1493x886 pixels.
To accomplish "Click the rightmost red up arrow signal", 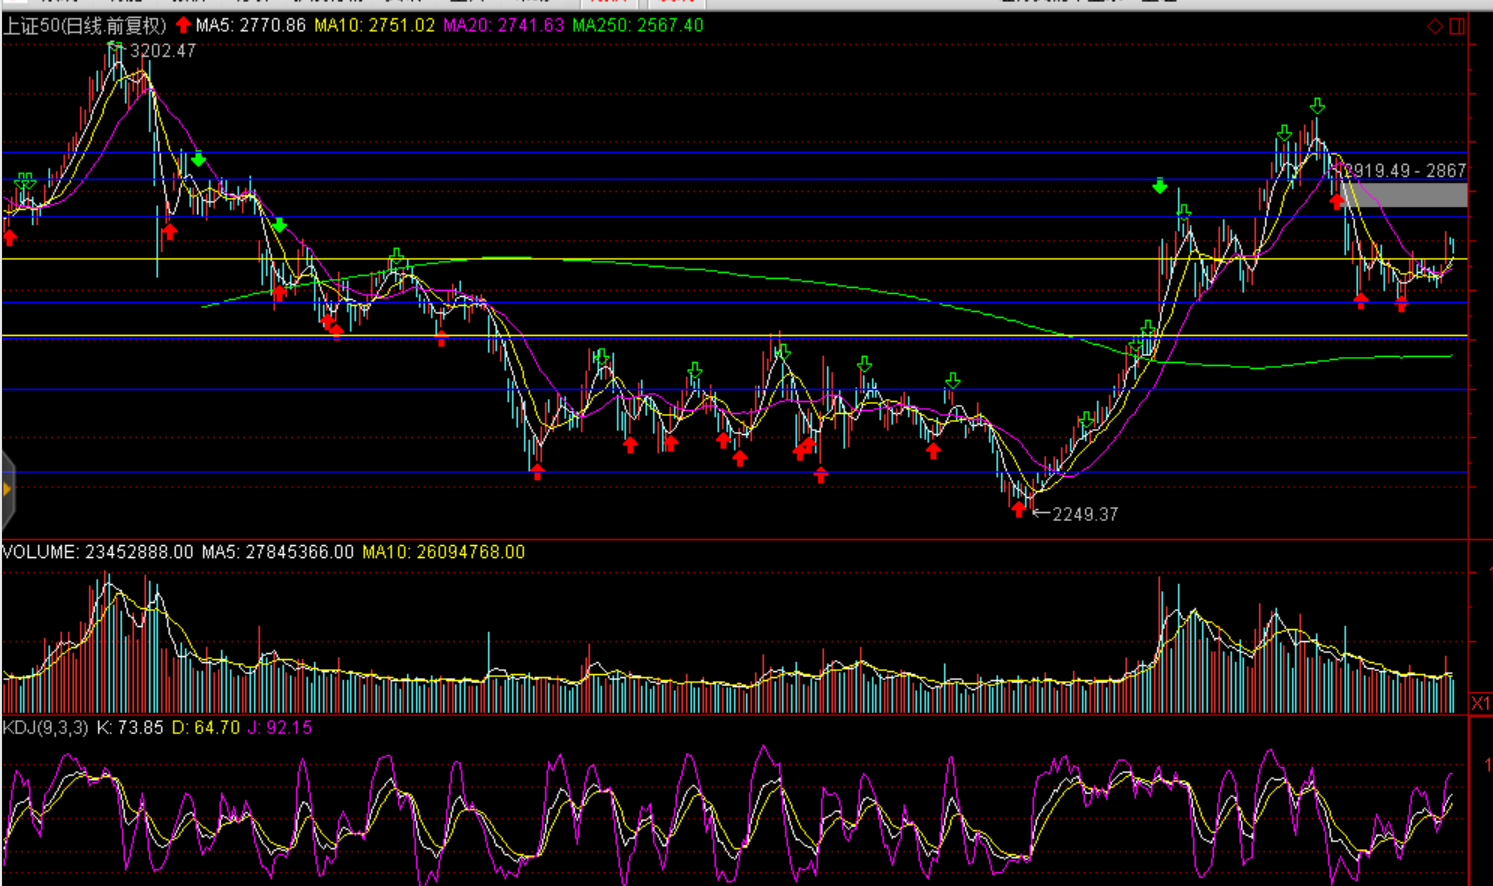I will tap(1401, 305).
